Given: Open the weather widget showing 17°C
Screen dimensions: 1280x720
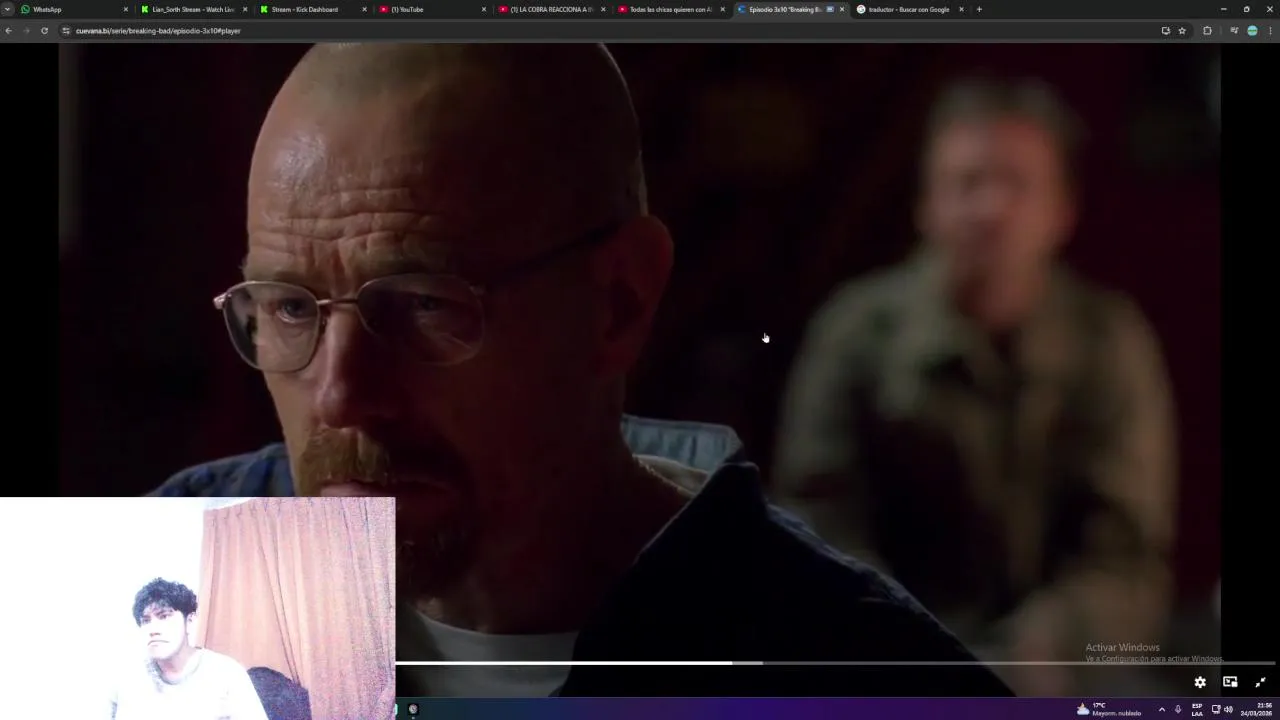Looking at the screenshot, I should pos(1109,709).
